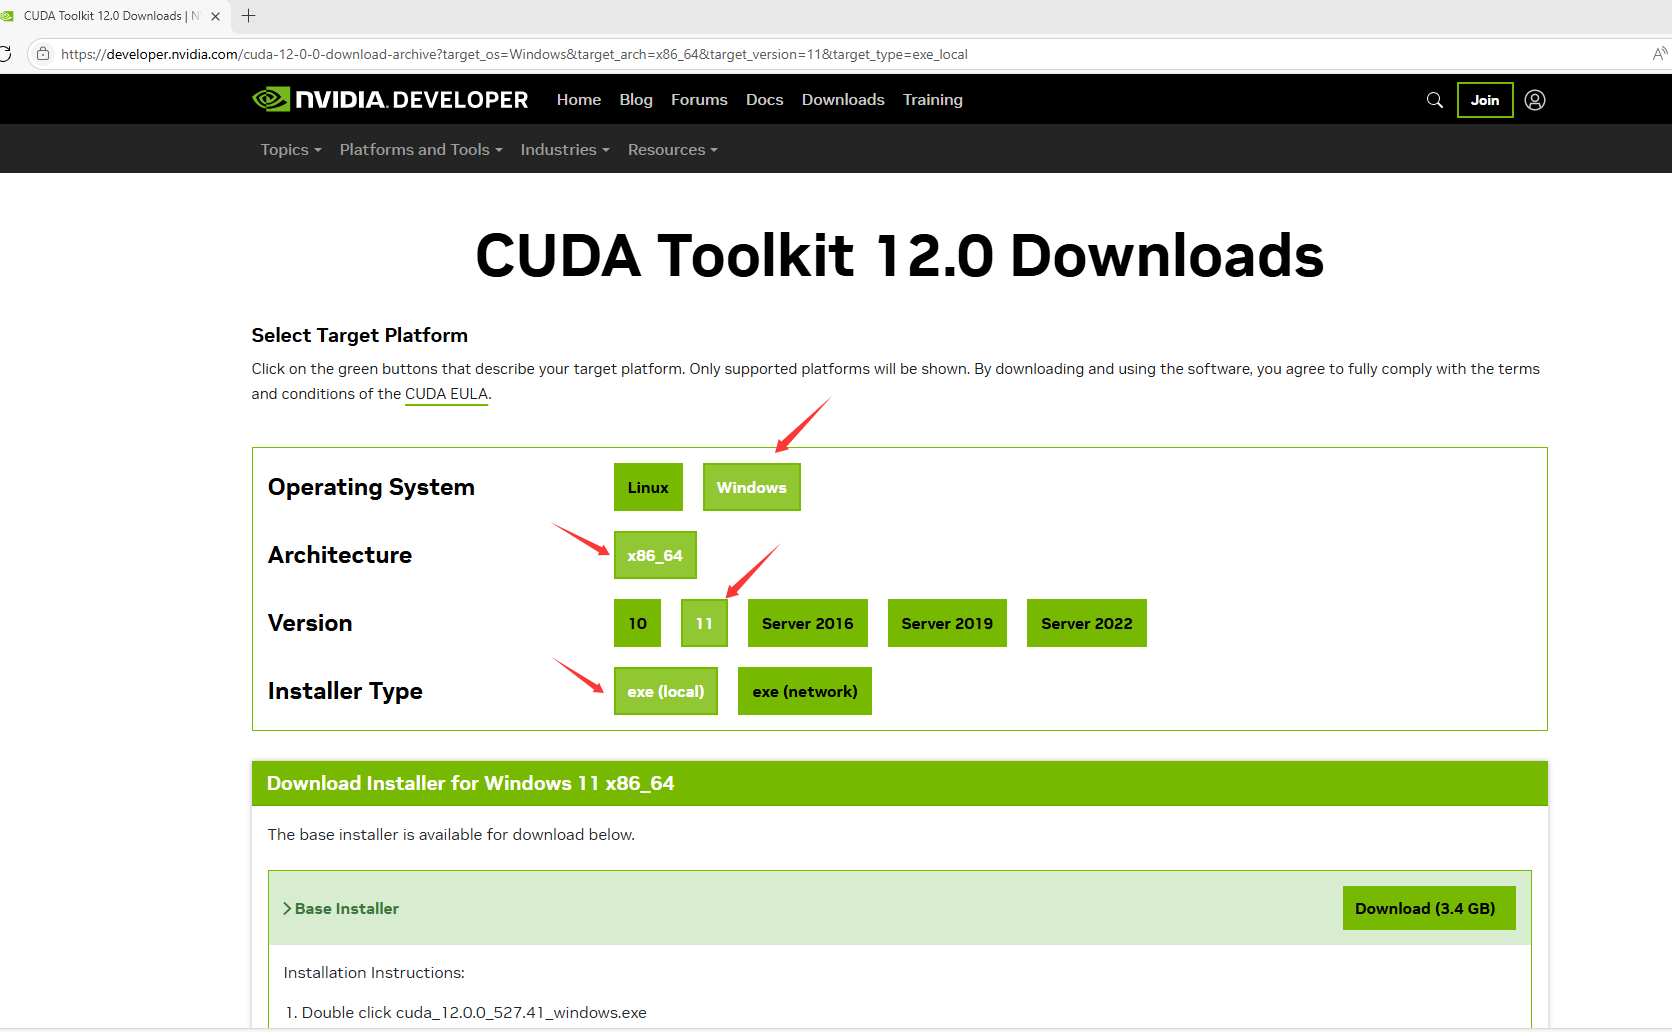Screen dimensions: 1672x1032
Task: Go to Home in top navigation
Action: pos(579,99)
